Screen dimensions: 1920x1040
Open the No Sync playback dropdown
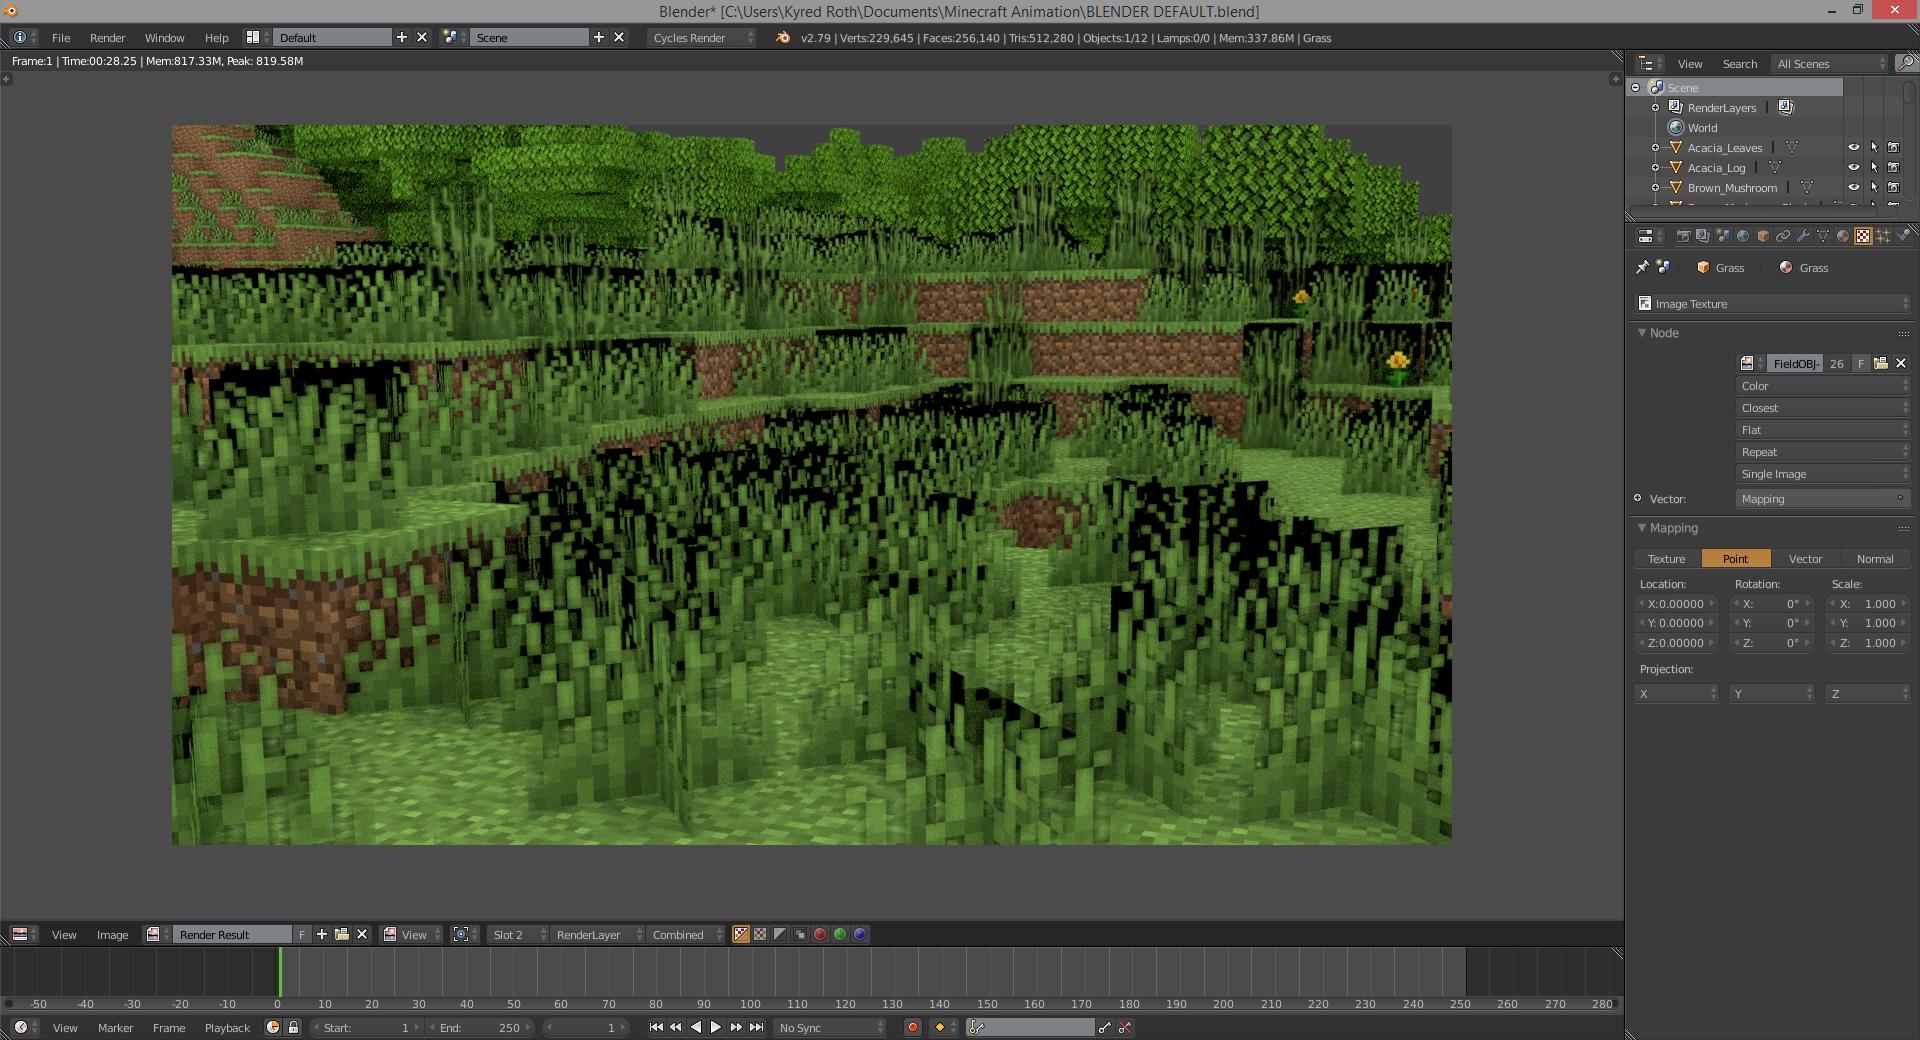[x=830, y=1027]
